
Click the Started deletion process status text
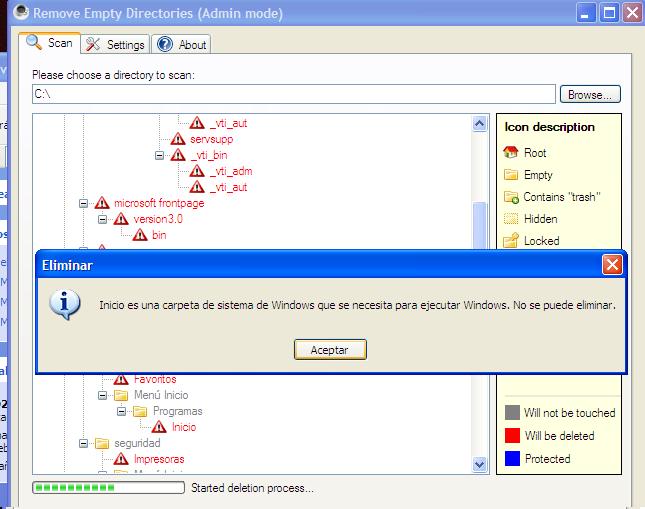tap(252, 488)
